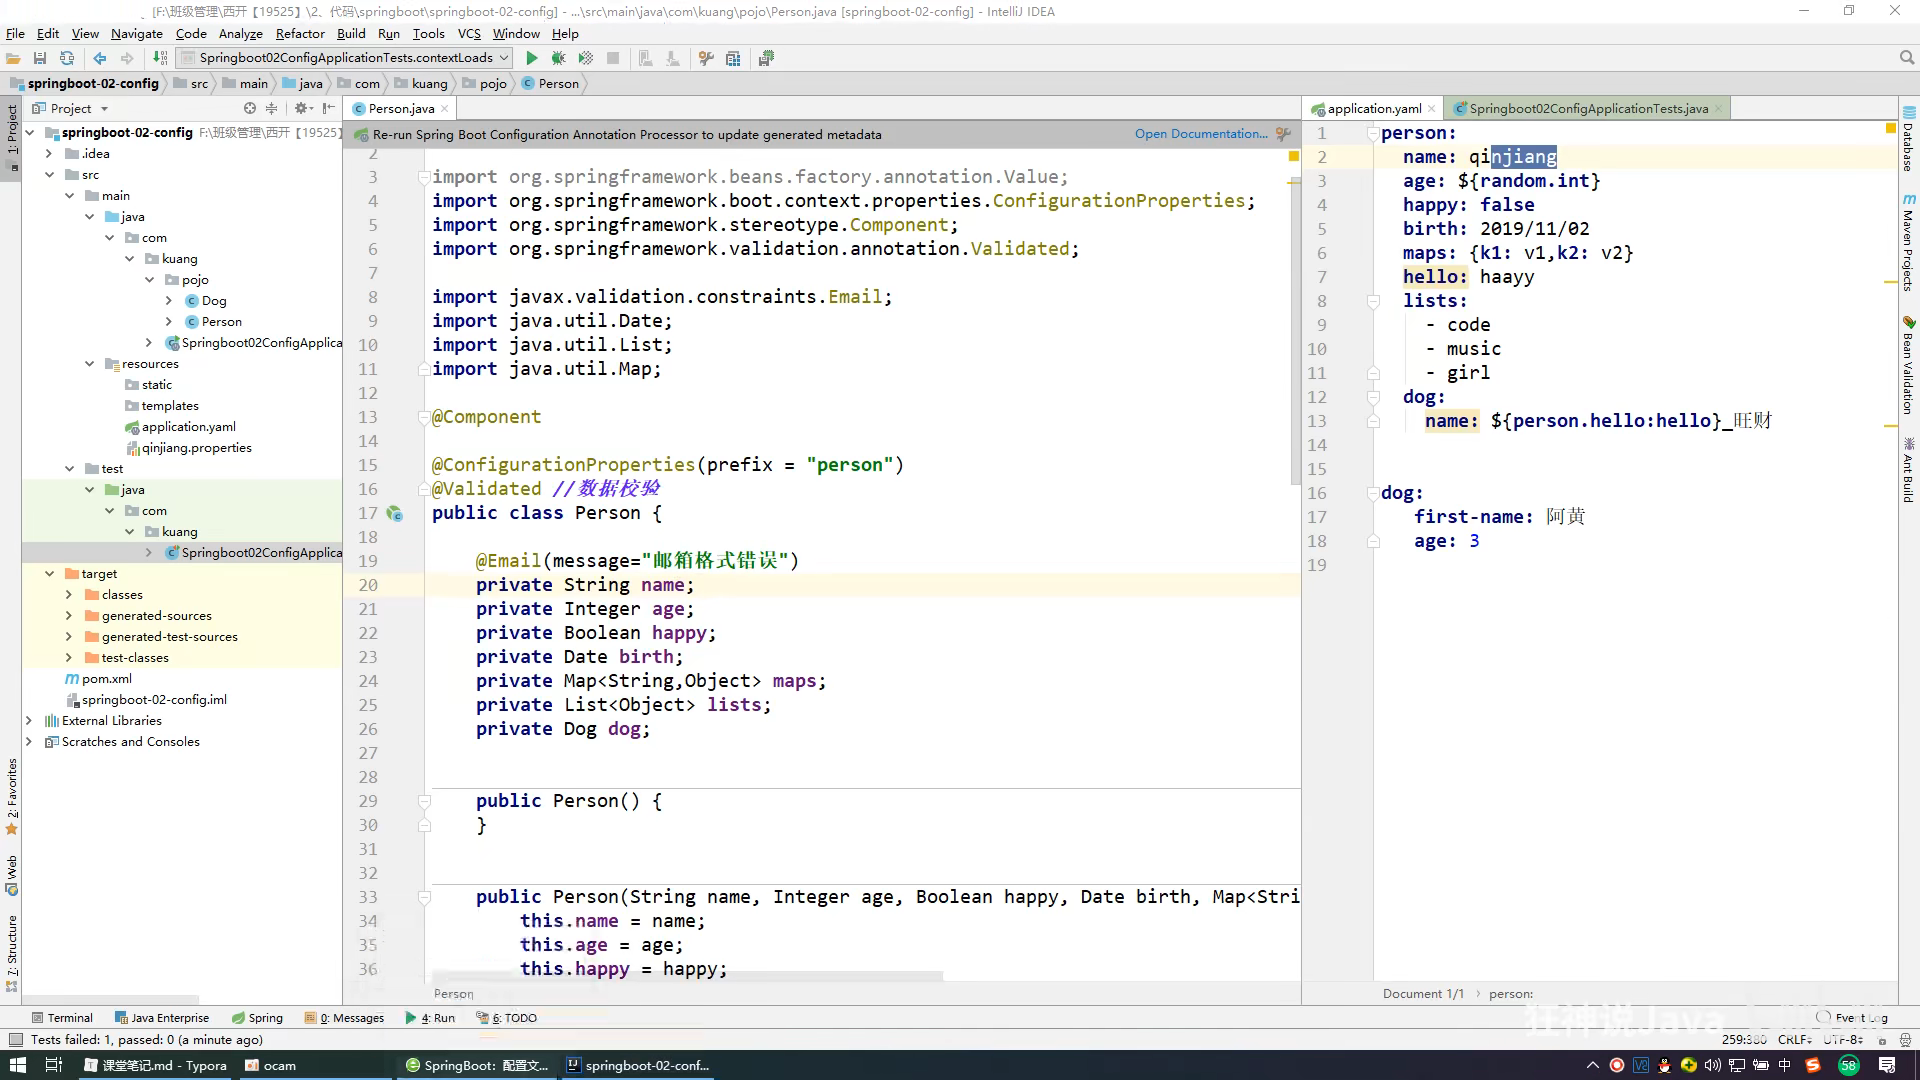The width and height of the screenshot is (1920, 1080).
Task: Toggle the Database tool window on right edge
Action: pyautogui.click(x=1908, y=140)
